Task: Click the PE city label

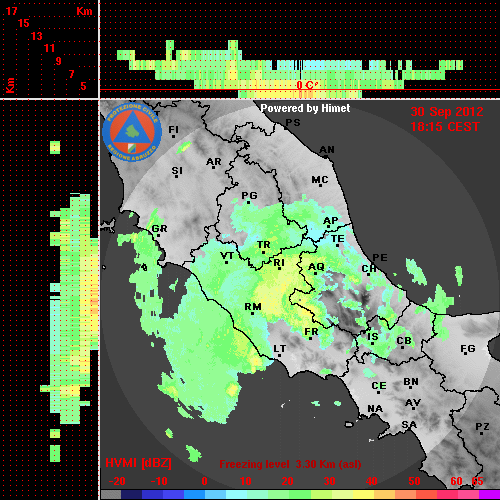Action: [380, 257]
